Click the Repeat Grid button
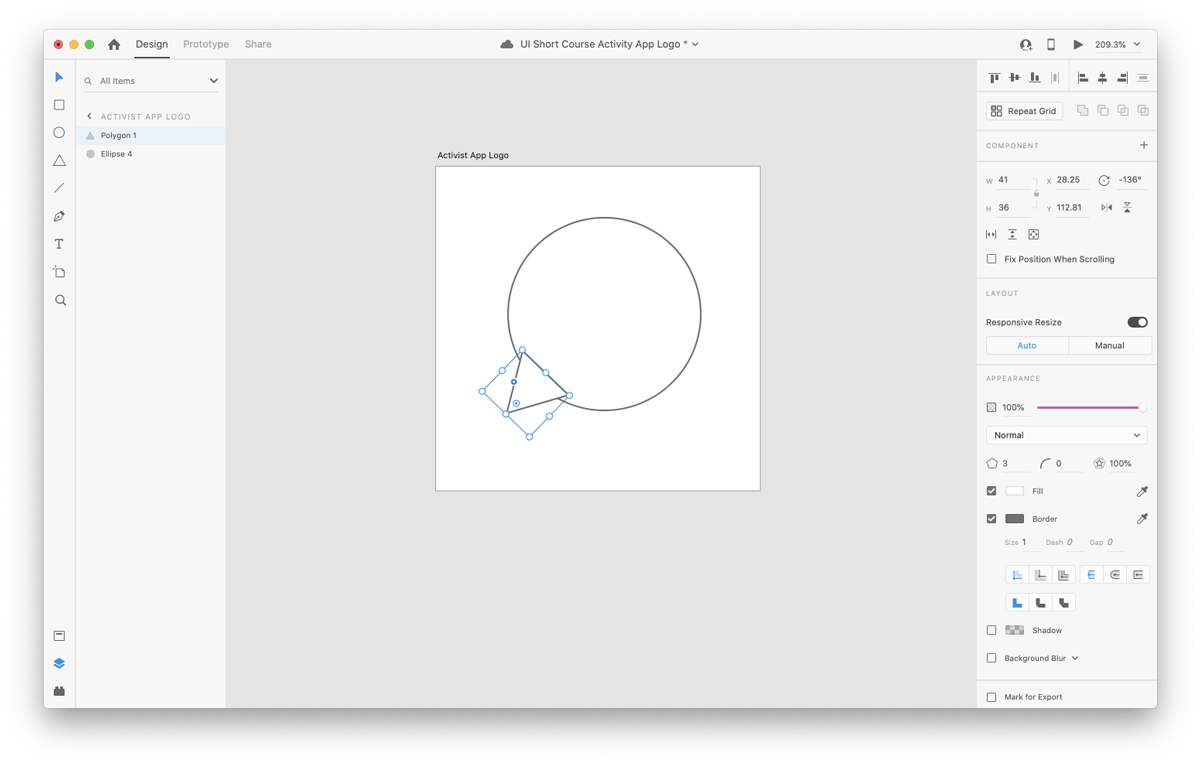 (x=1024, y=111)
